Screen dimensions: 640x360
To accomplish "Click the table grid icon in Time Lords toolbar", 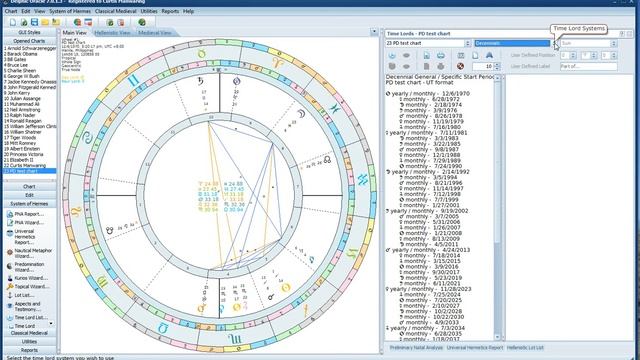I will pyautogui.click(x=461, y=55).
